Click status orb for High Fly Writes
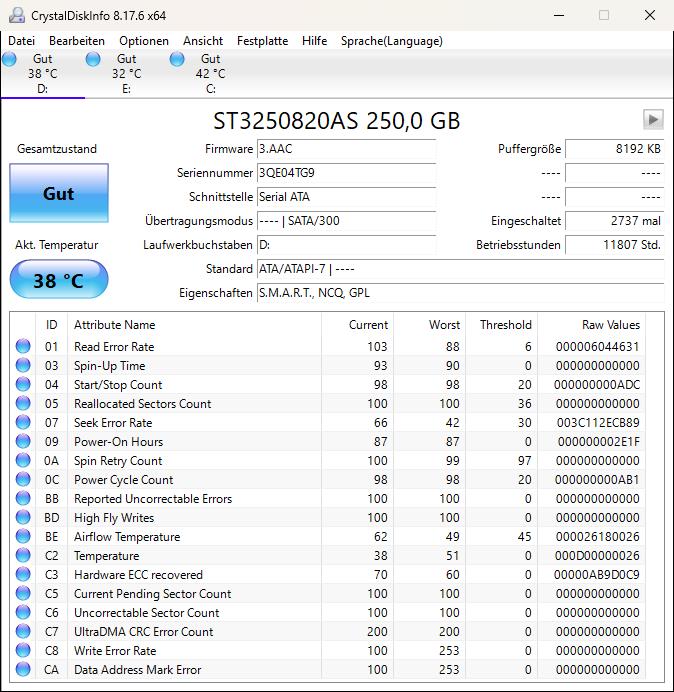 (x=23, y=517)
